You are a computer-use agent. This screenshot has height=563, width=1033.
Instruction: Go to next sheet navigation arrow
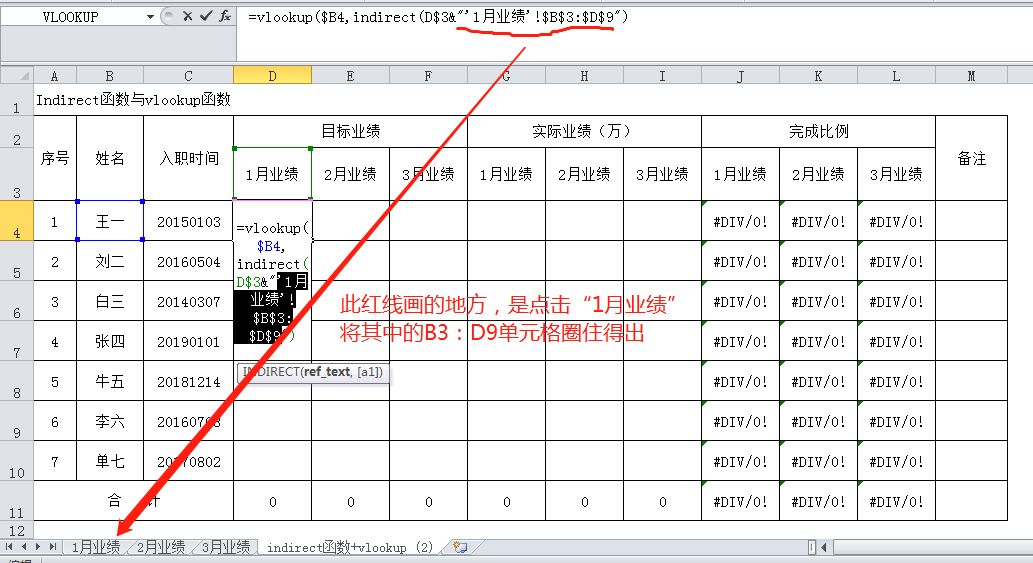pos(38,547)
